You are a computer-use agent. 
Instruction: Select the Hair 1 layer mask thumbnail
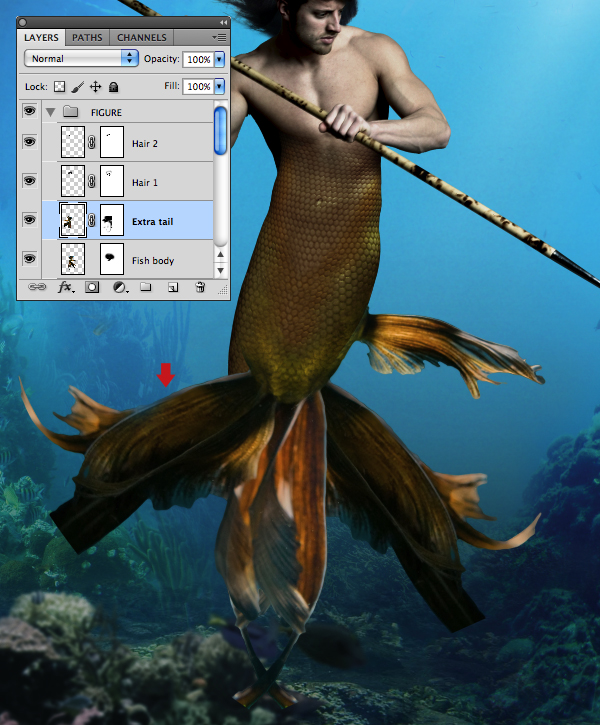click(x=112, y=181)
